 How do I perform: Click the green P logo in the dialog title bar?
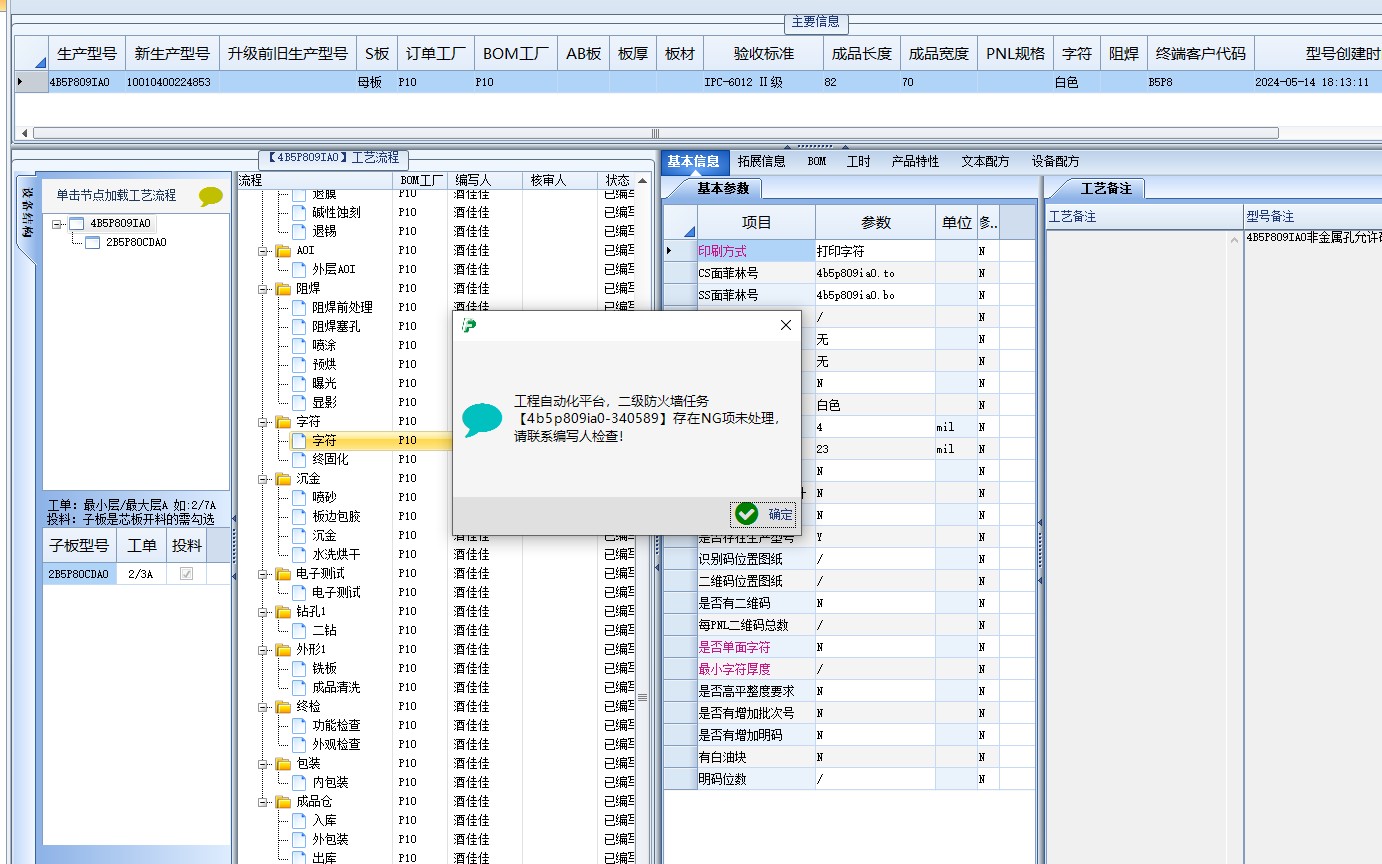click(x=469, y=325)
